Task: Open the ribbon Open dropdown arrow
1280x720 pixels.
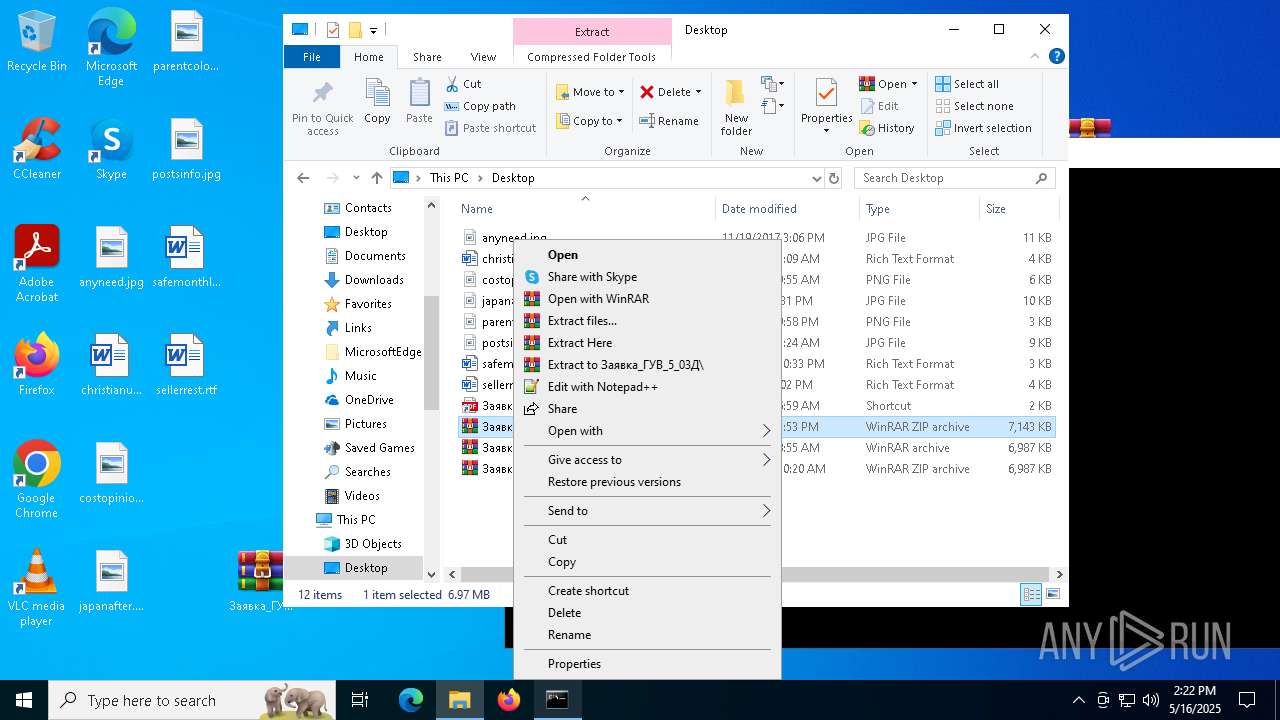Action: (914, 84)
